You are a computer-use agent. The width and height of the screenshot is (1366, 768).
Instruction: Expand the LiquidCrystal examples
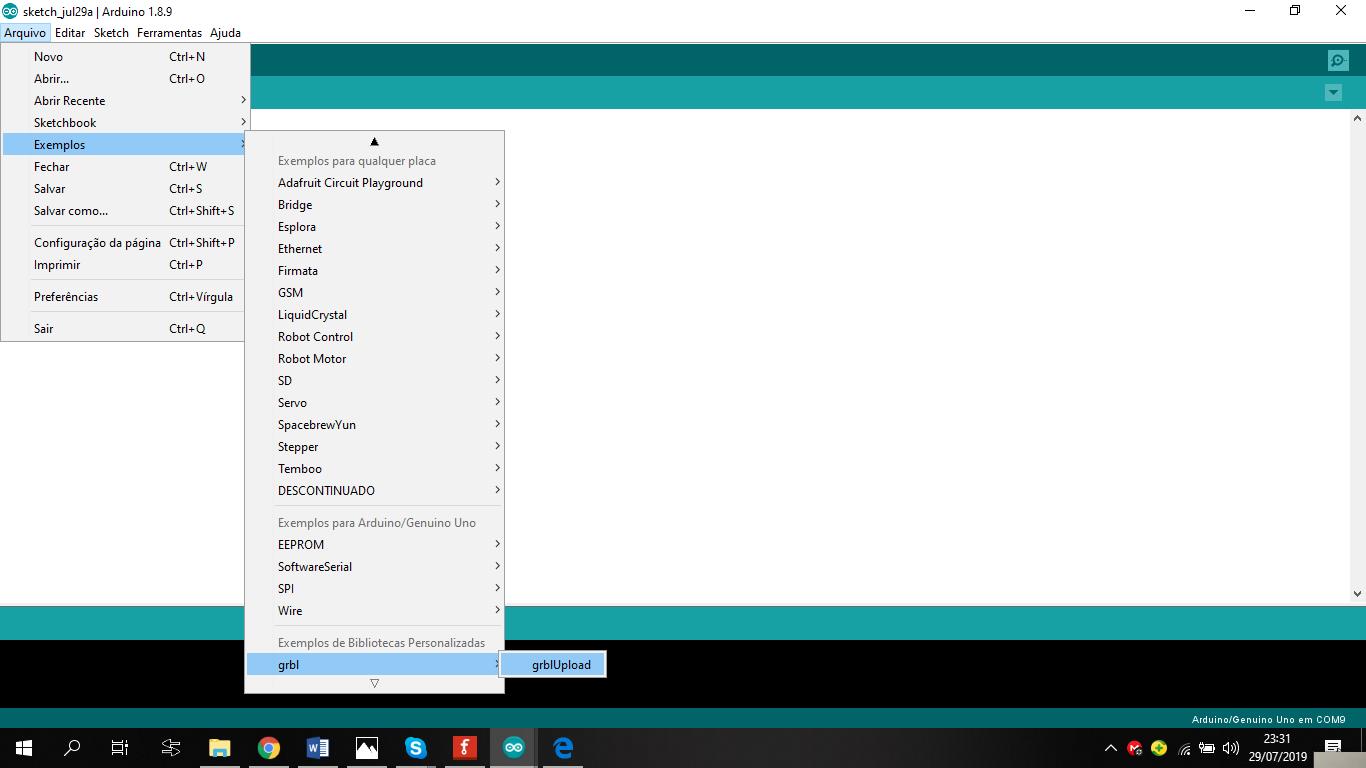click(x=374, y=315)
